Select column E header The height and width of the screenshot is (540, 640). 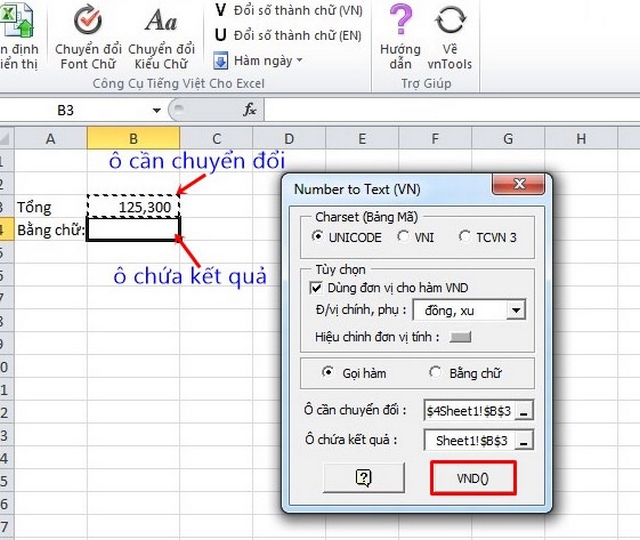(362, 139)
